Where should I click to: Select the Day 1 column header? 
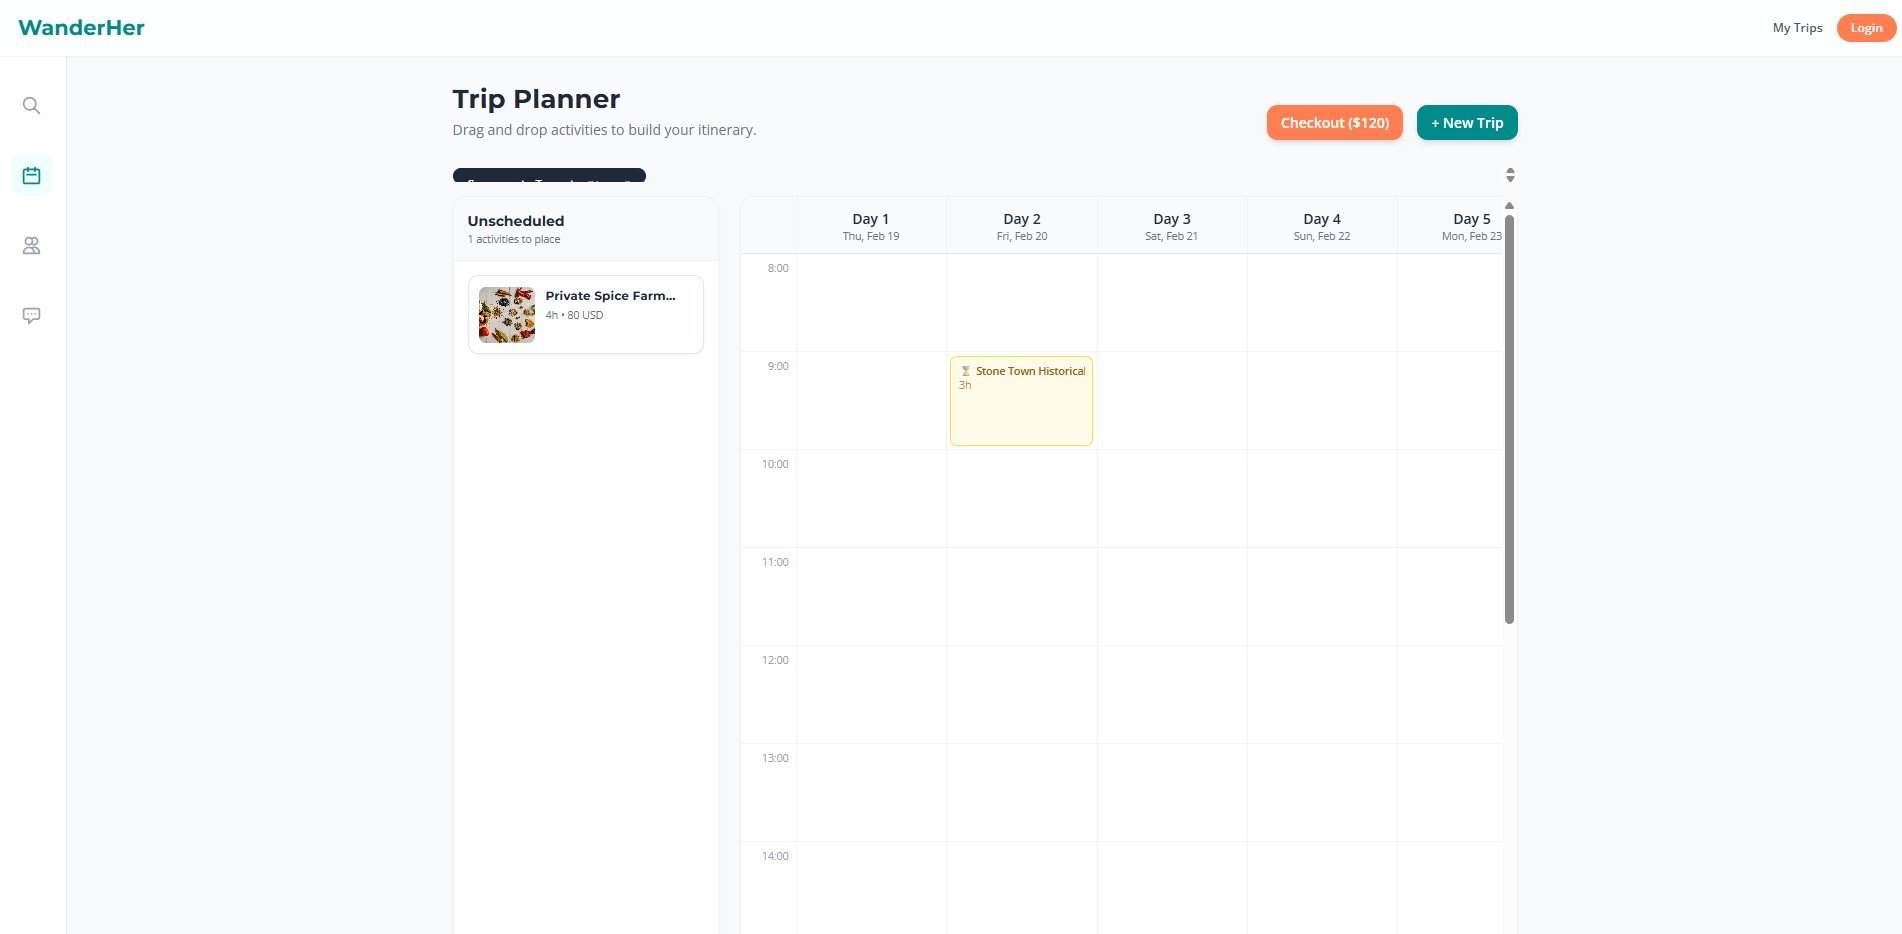[x=870, y=226]
